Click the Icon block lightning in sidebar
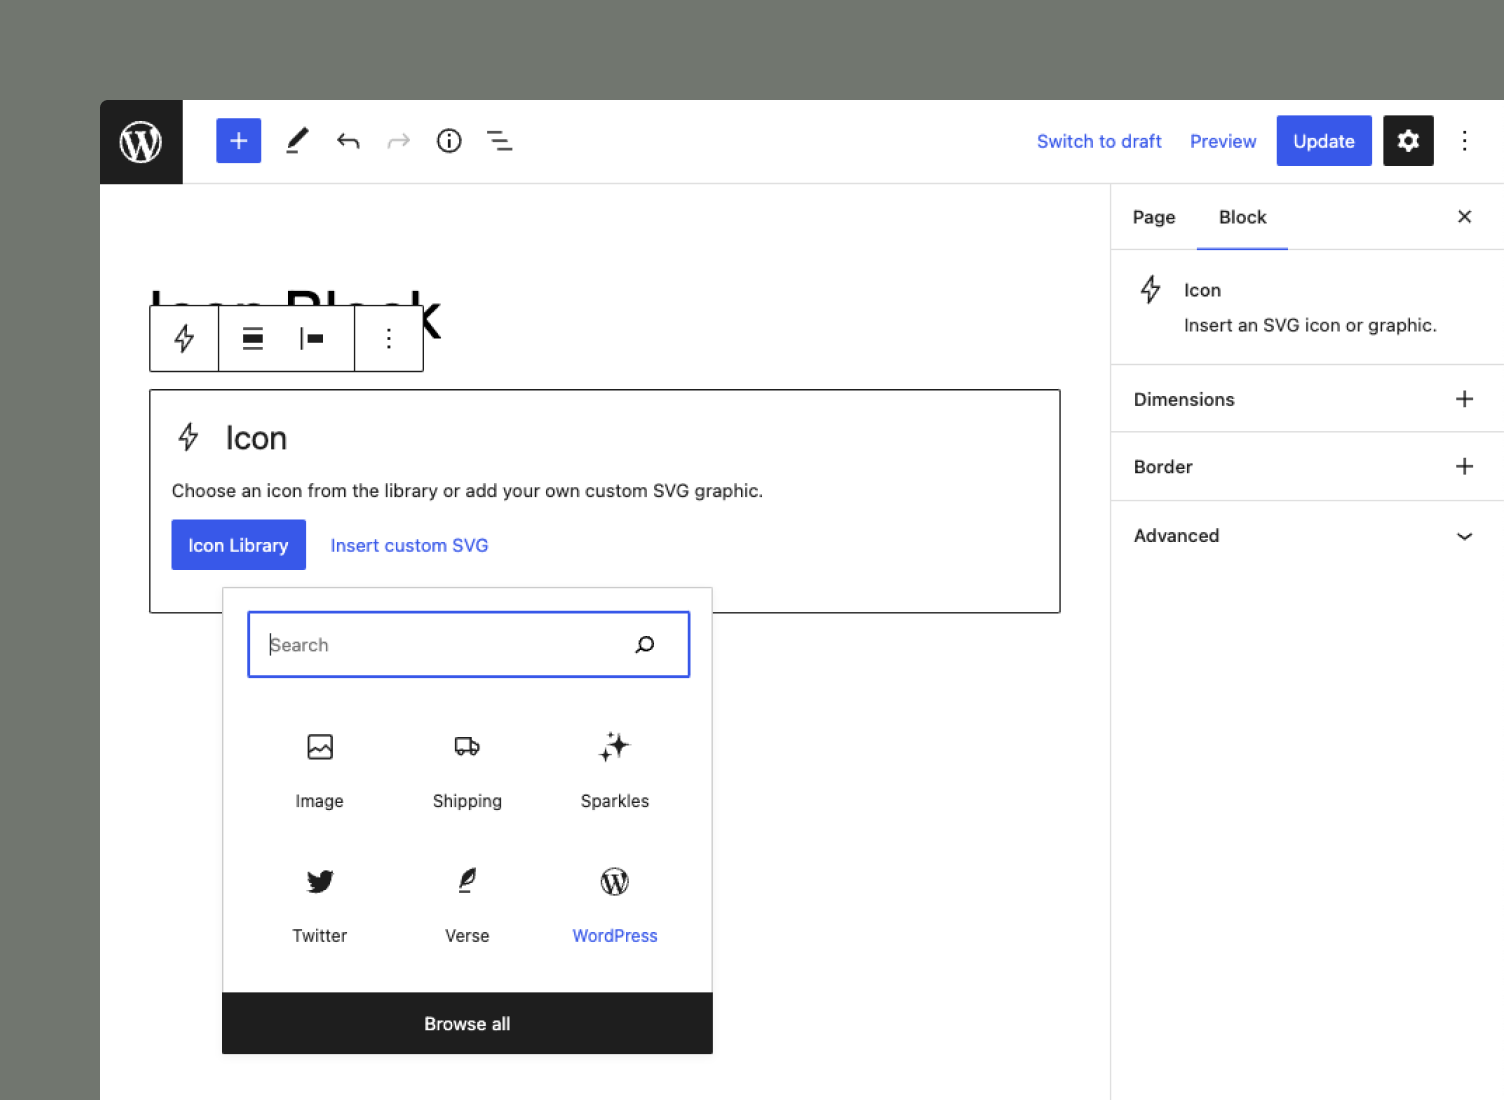 pyautogui.click(x=1150, y=289)
